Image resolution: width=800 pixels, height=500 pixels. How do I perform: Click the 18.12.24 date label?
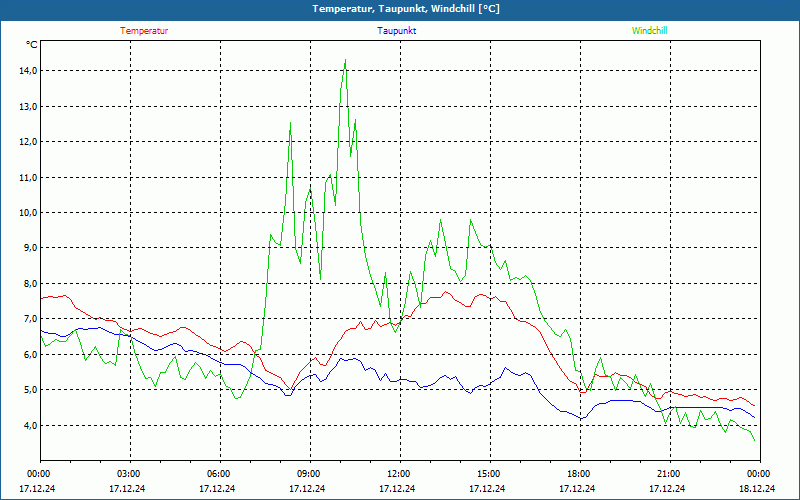tap(756, 489)
